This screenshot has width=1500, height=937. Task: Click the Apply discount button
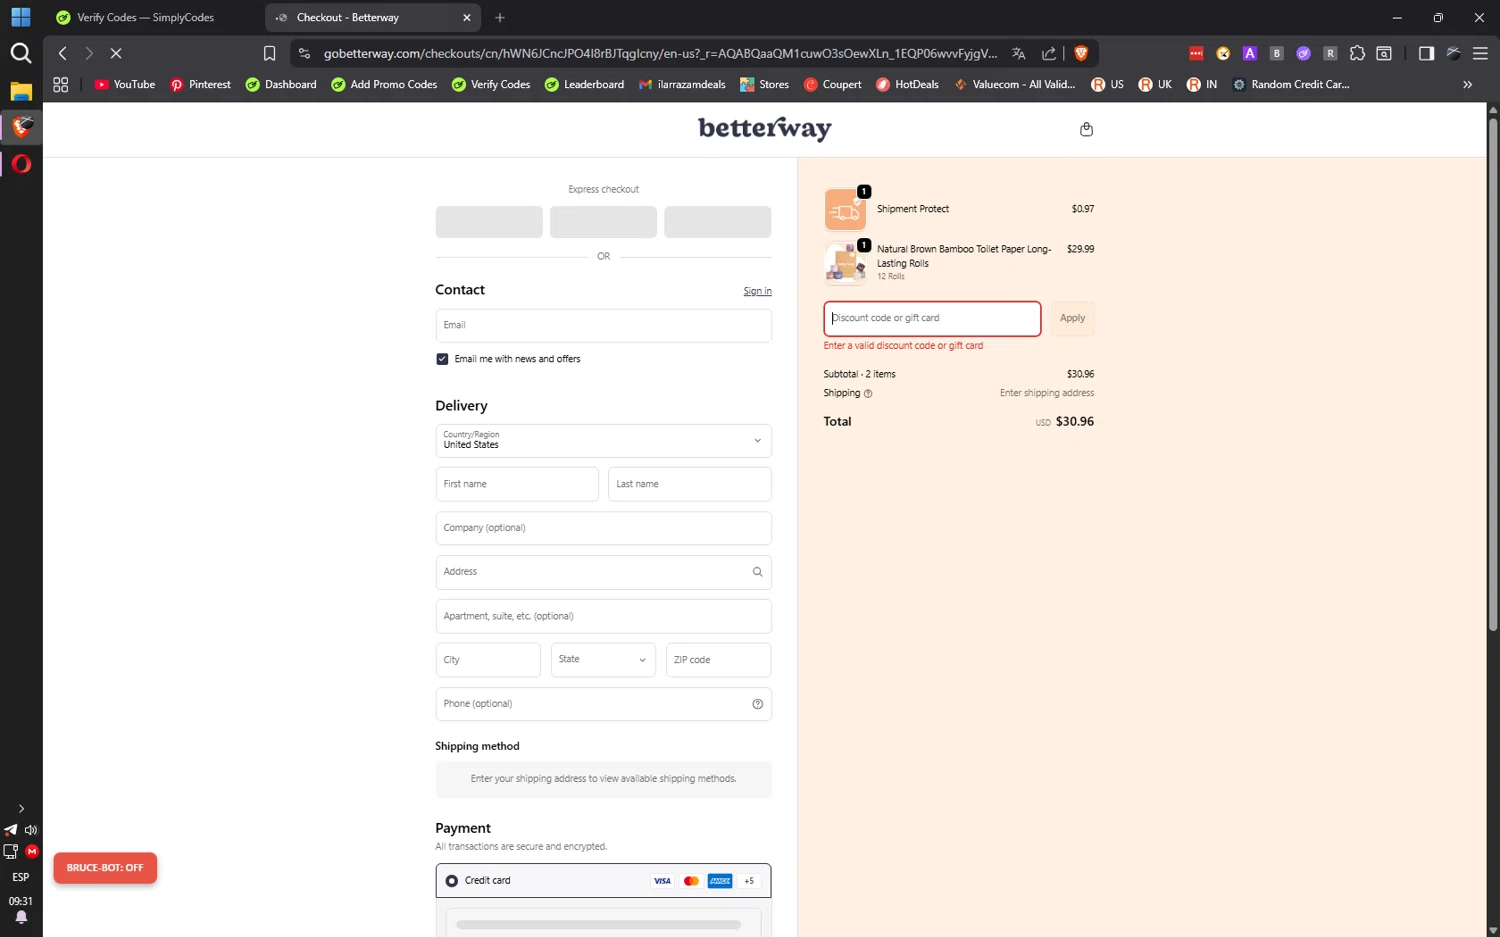1072,319
